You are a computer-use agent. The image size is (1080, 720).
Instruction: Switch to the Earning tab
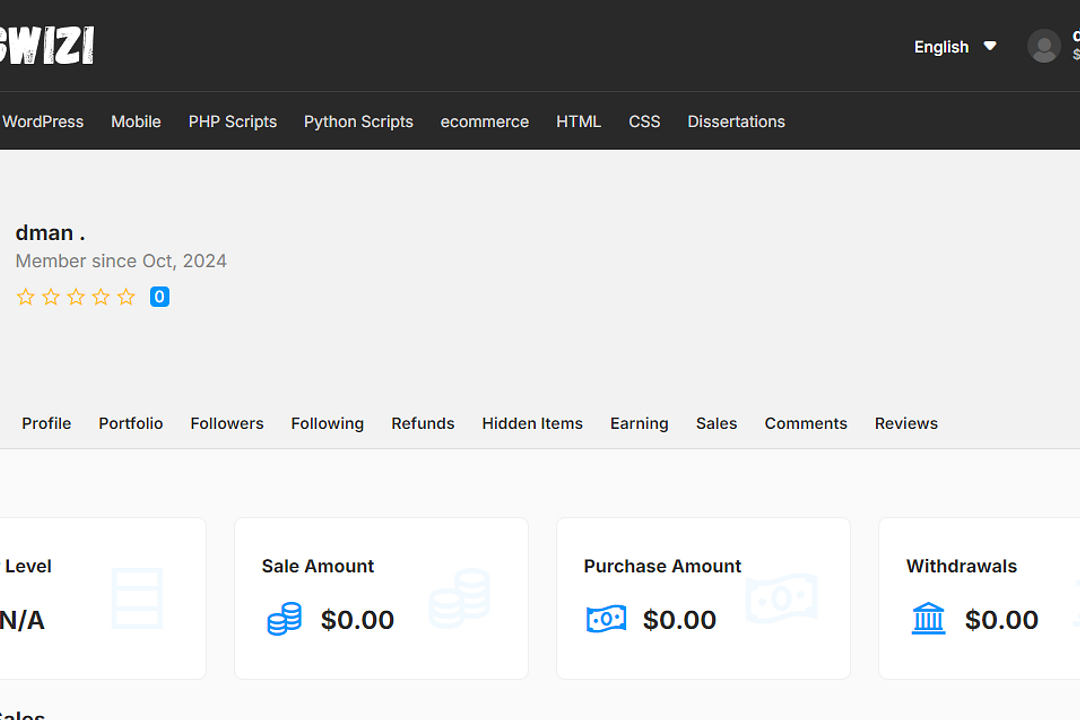pyautogui.click(x=639, y=423)
